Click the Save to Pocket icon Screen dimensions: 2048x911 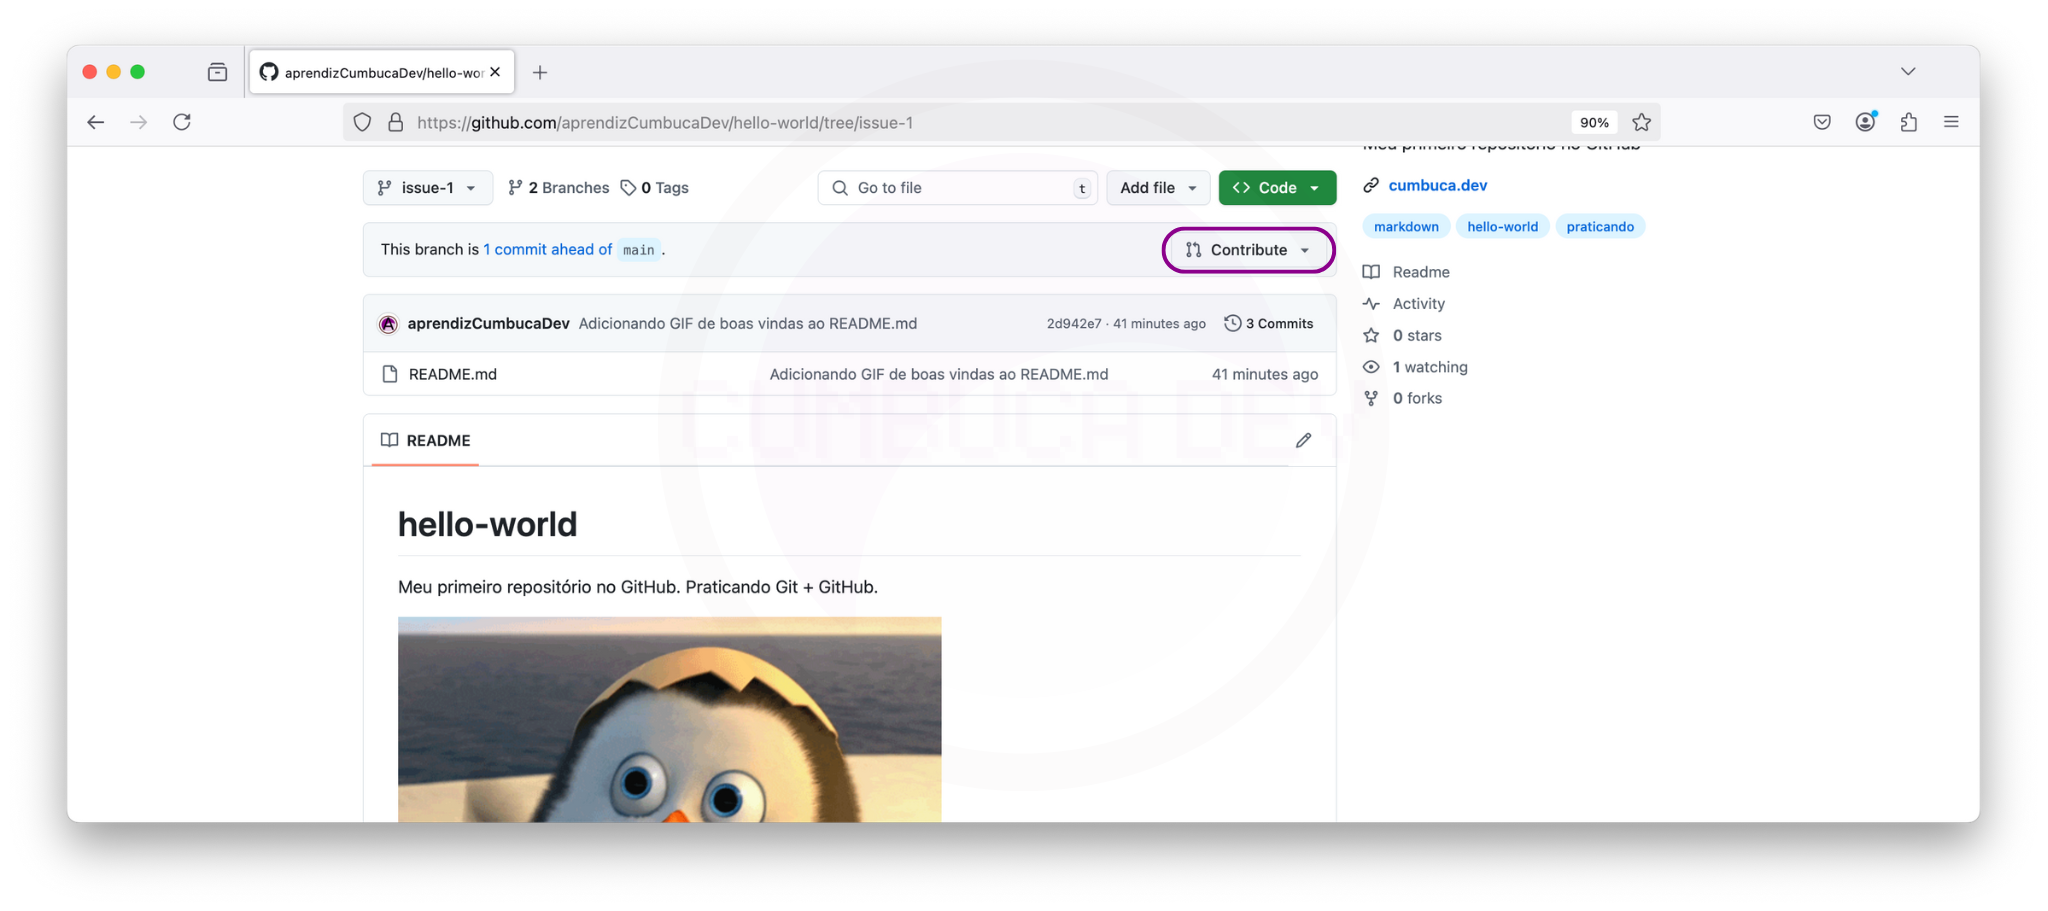1821,122
